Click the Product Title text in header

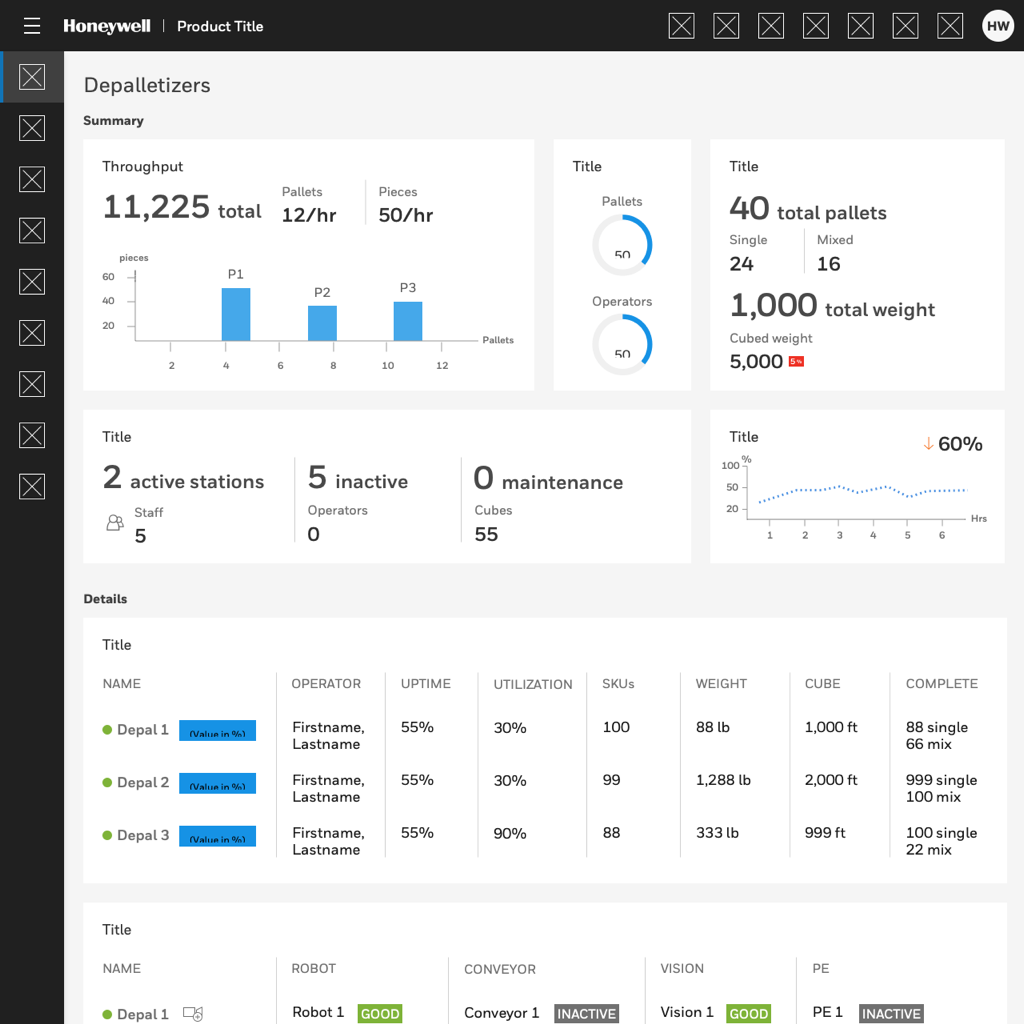pyautogui.click(x=220, y=26)
